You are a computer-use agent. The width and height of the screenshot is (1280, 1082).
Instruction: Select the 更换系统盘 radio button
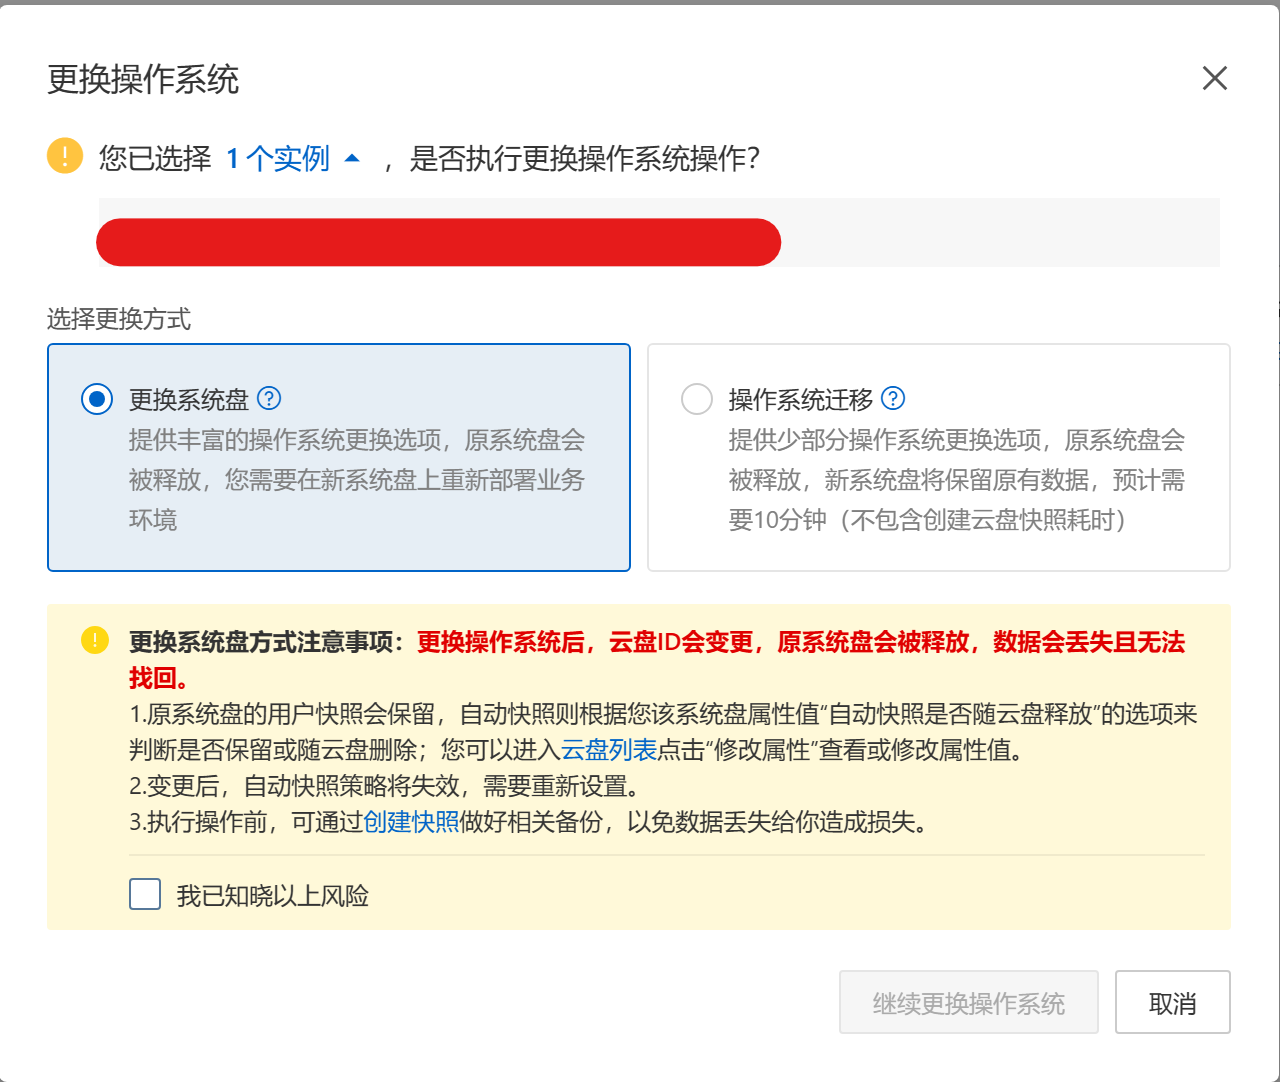pyautogui.click(x=97, y=400)
